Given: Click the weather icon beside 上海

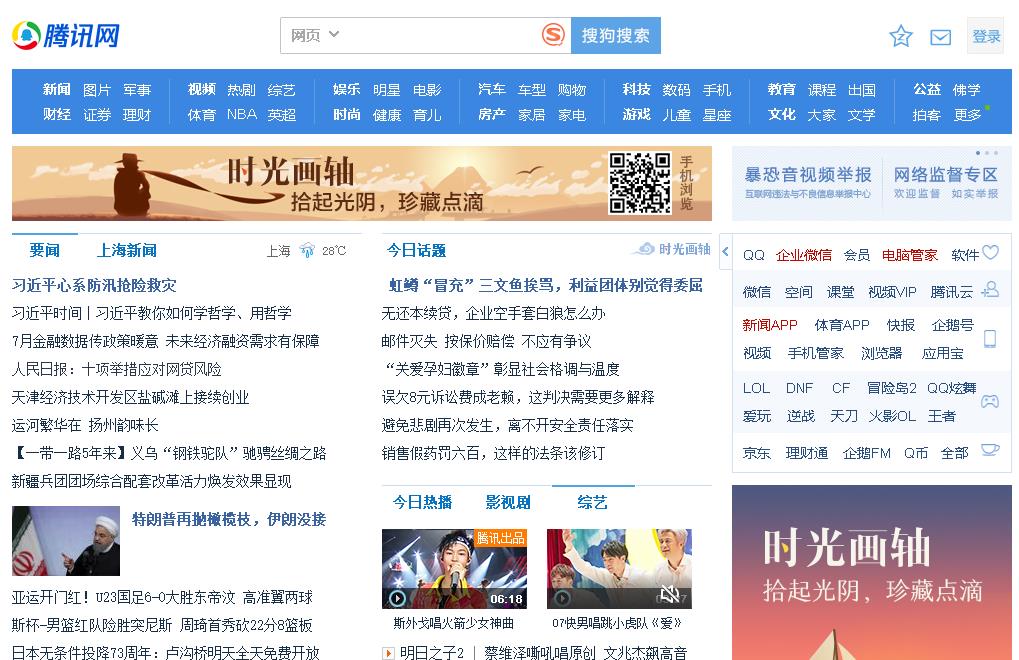Looking at the screenshot, I should (307, 250).
